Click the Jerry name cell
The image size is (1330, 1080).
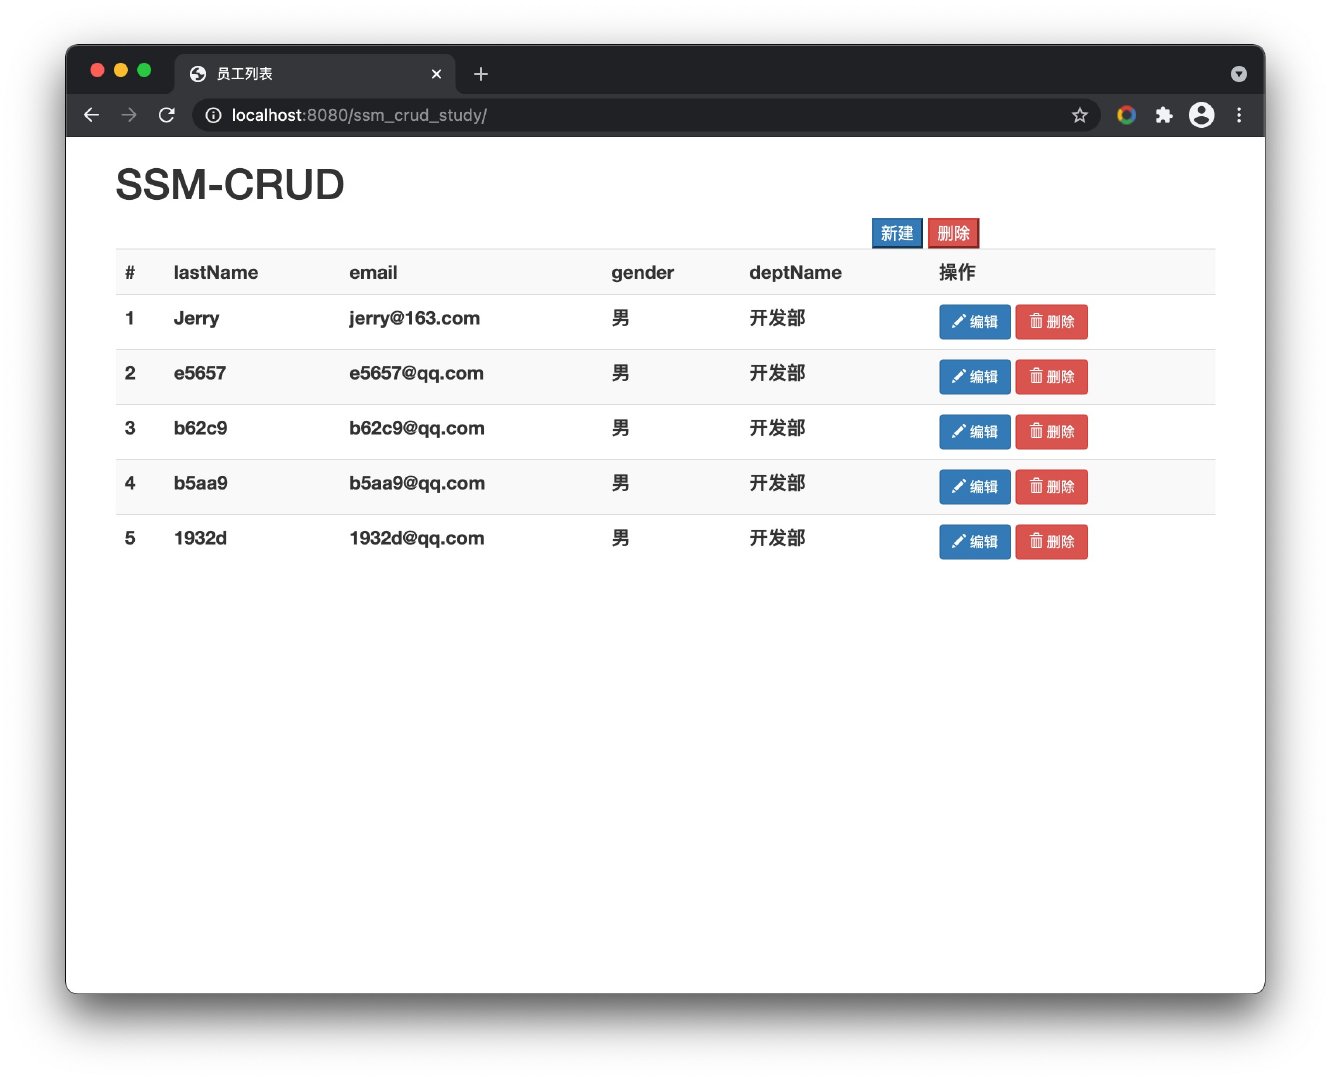click(196, 318)
